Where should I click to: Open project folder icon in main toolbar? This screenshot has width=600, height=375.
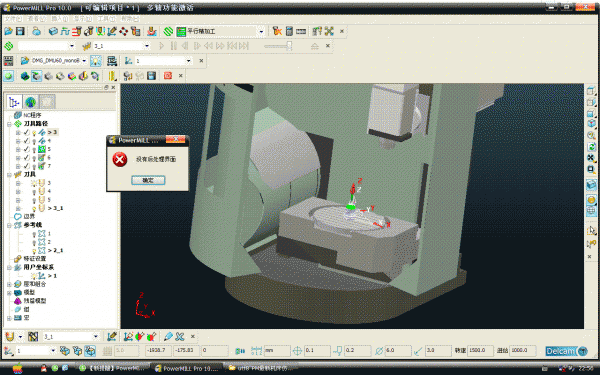click(8, 31)
